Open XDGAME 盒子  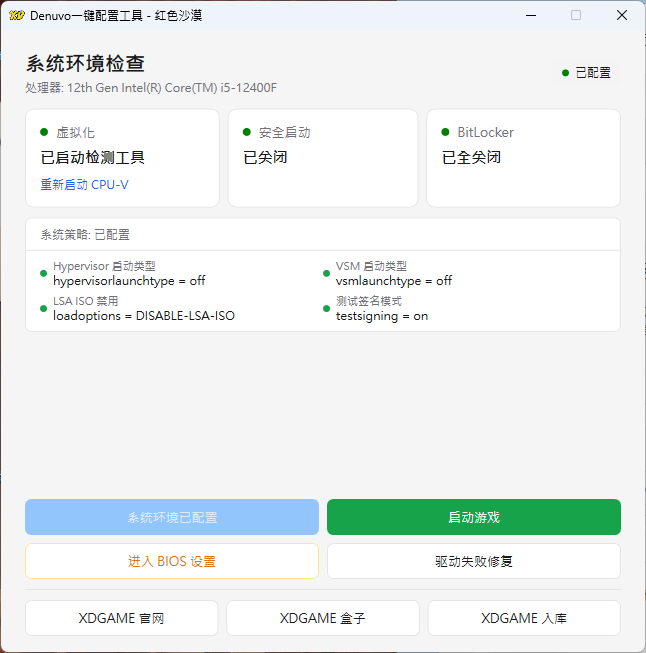322,618
